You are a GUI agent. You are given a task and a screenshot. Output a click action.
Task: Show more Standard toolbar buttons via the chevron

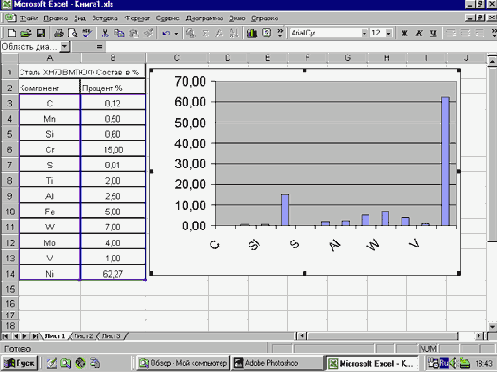280,33
